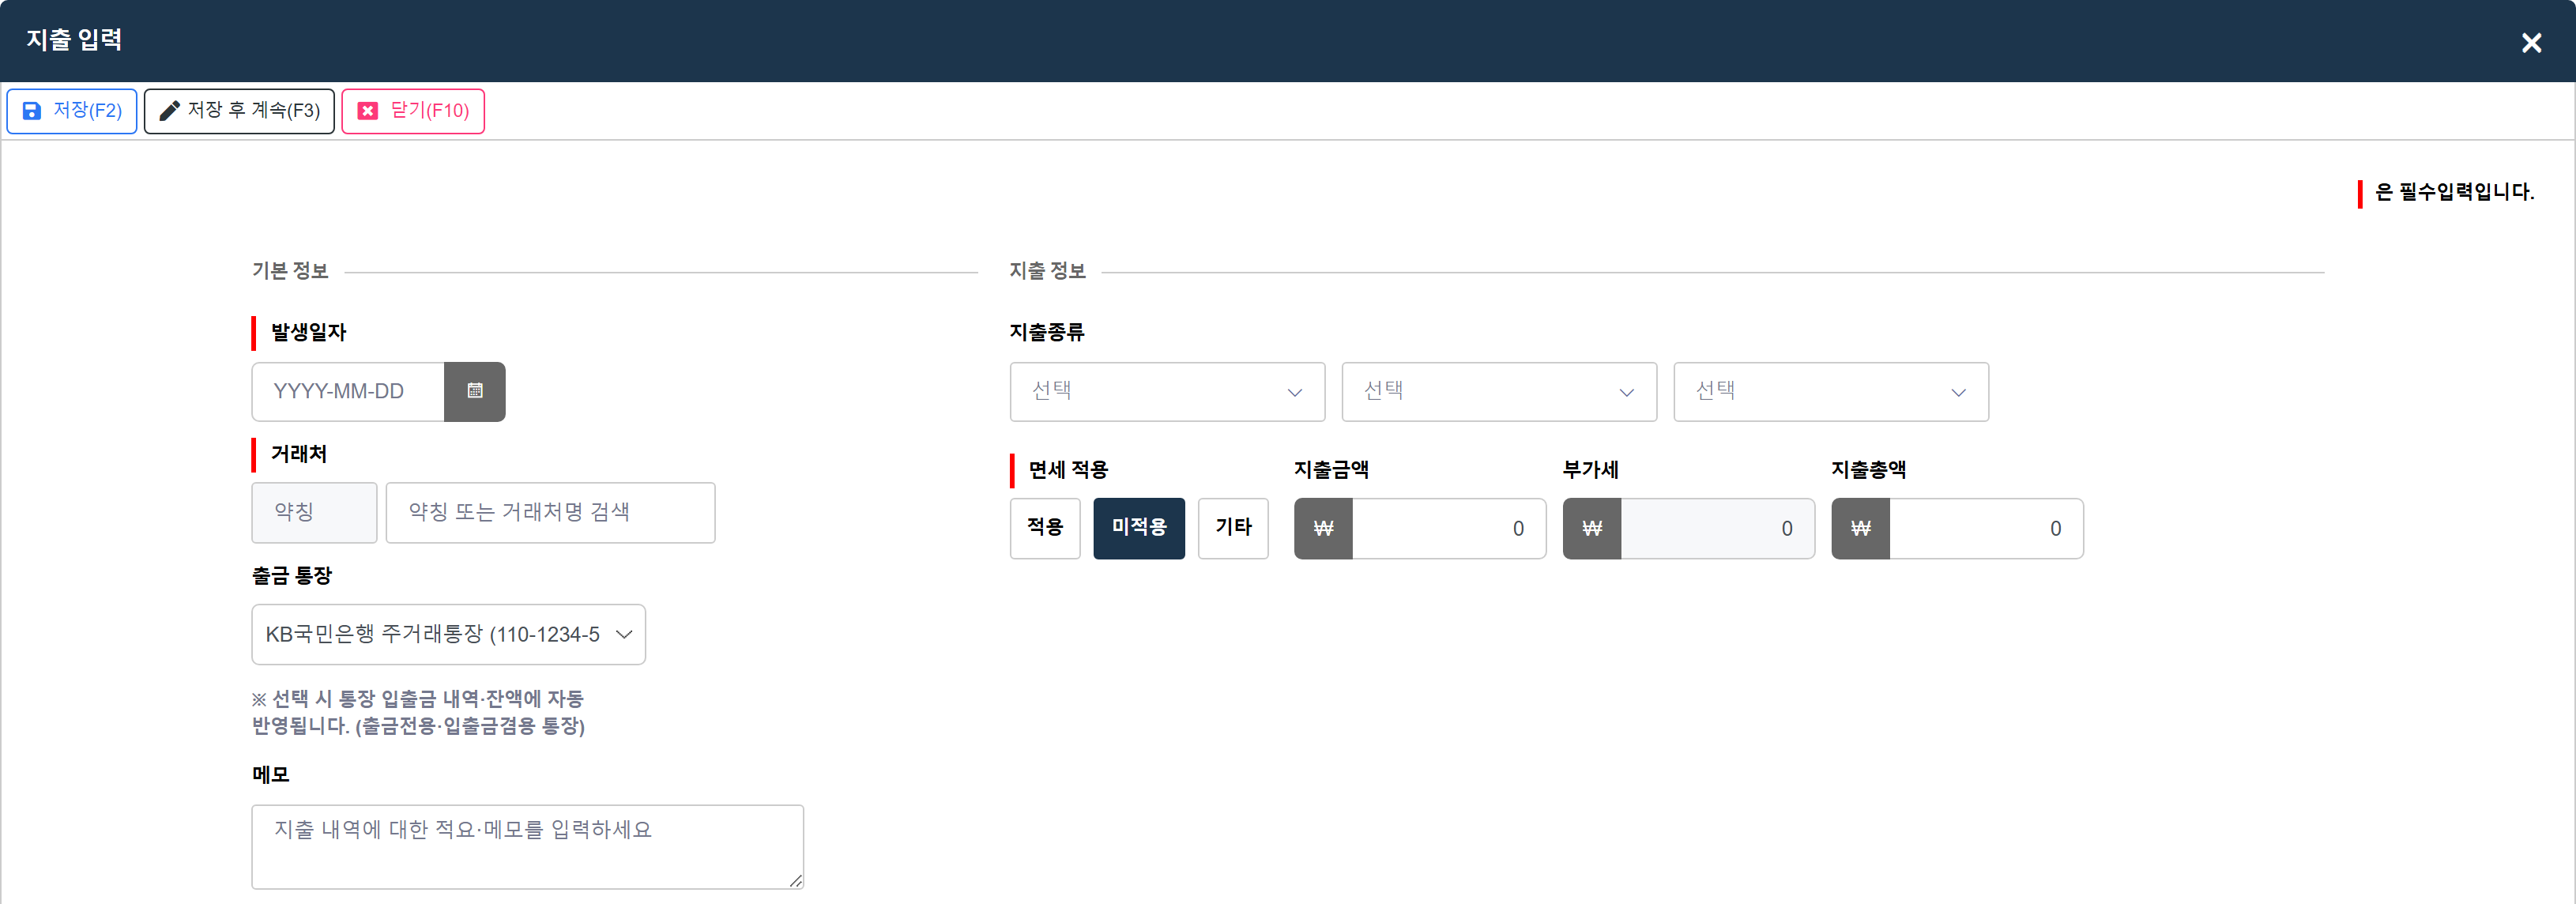Click the 발생일자 YYYY-MM-DD date field

coord(348,391)
